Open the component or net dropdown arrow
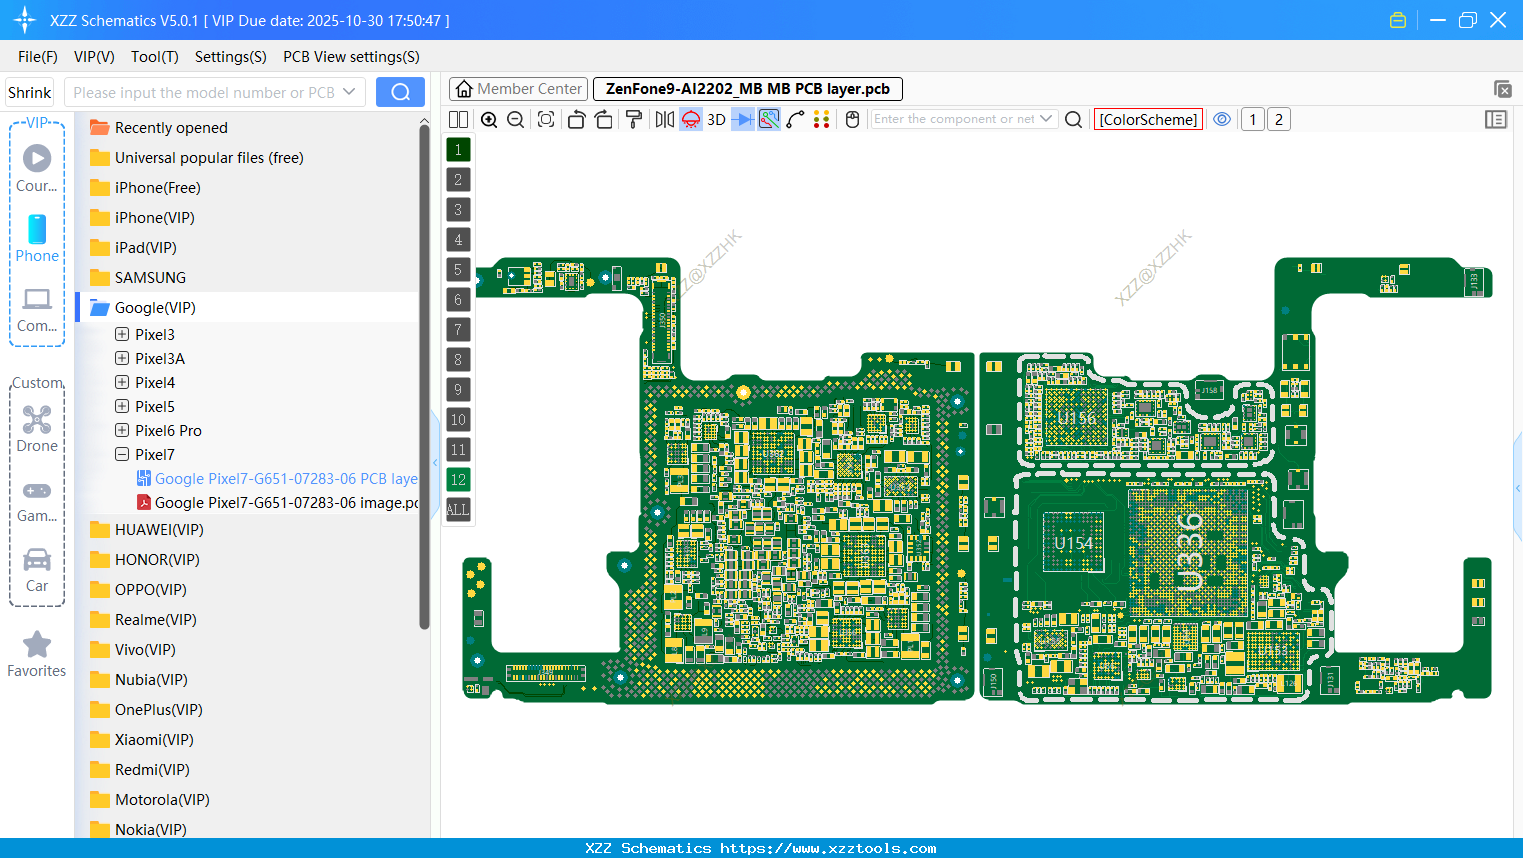Viewport: 1523px width, 858px height. point(1046,119)
